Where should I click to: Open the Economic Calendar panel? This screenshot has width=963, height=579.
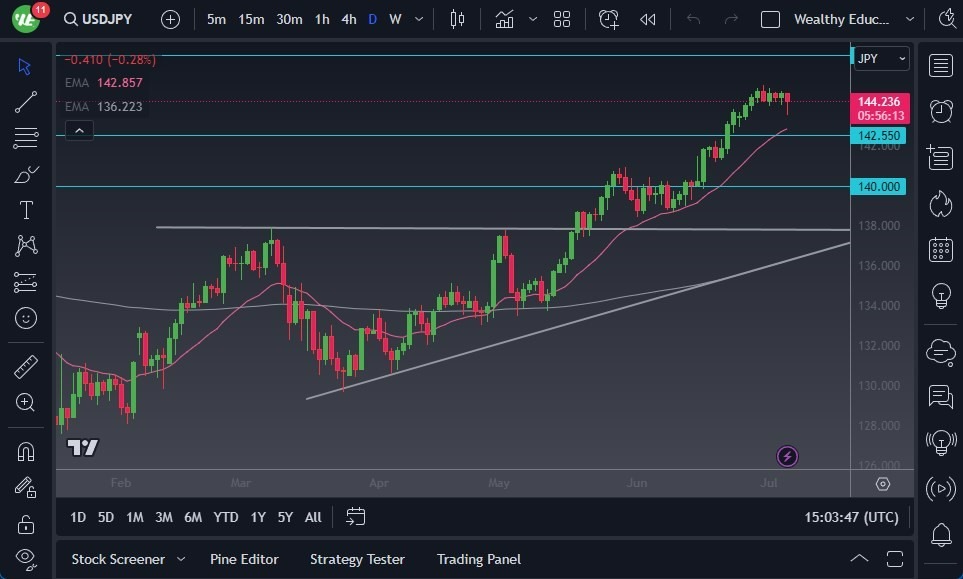click(940, 249)
